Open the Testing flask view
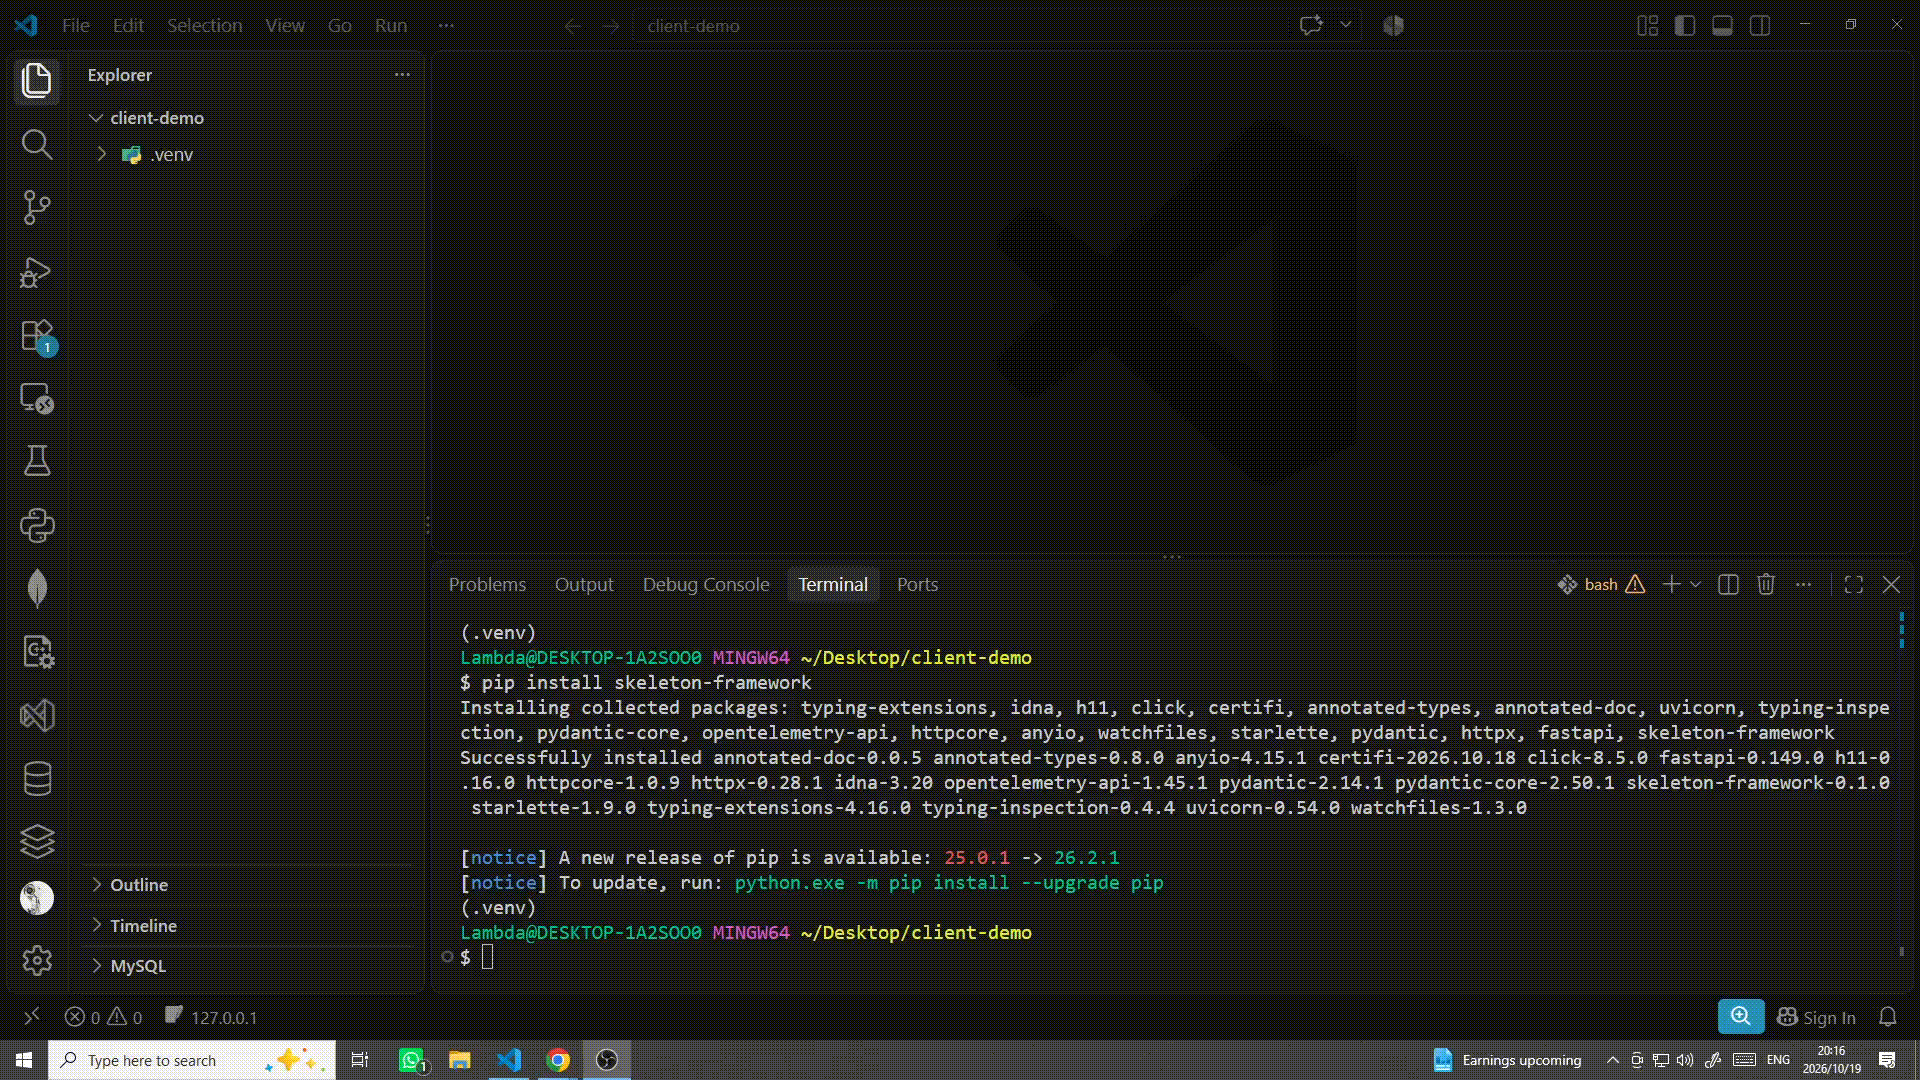 (37, 461)
